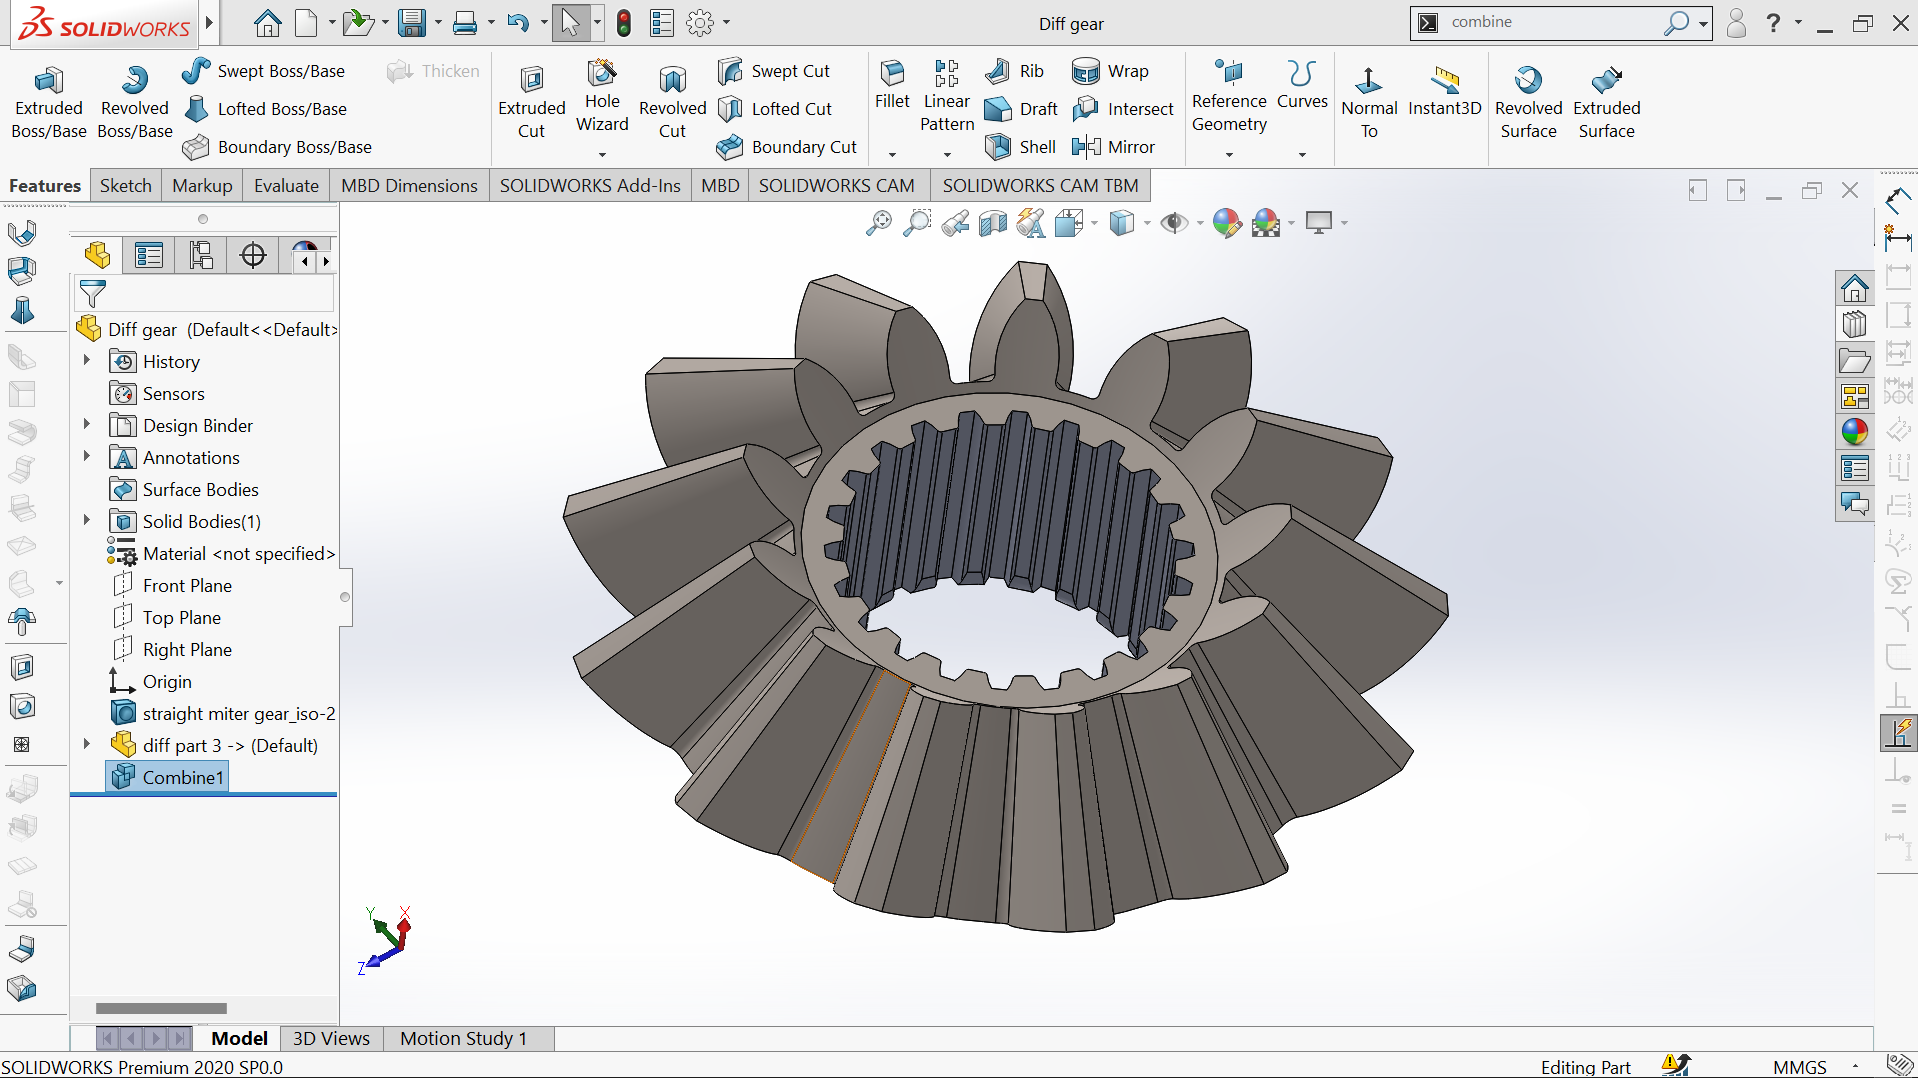The height and width of the screenshot is (1078, 1918).
Task: Open the Reference Geometry dropdown arrow
Action: point(1229,154)
